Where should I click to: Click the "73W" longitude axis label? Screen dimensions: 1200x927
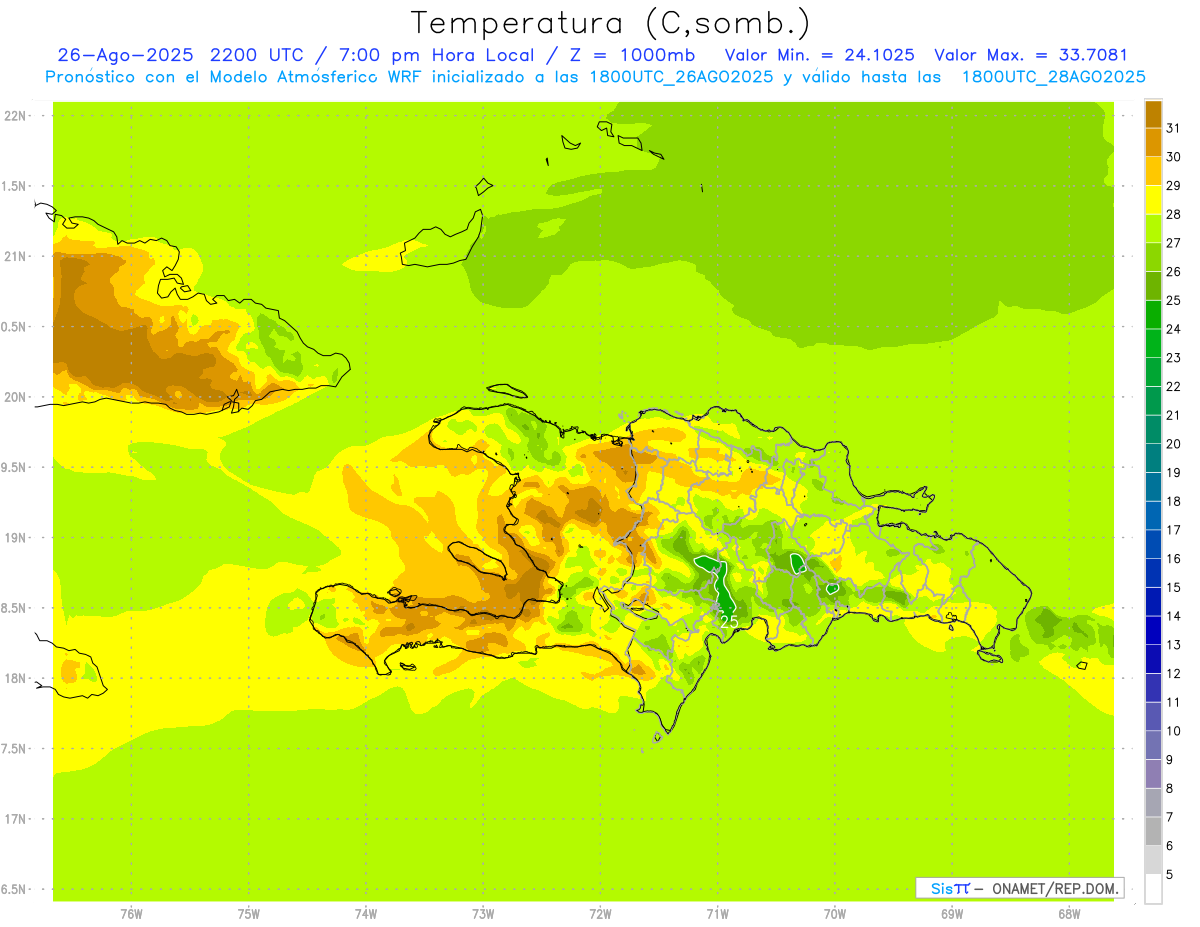click(x=483, y=914)
